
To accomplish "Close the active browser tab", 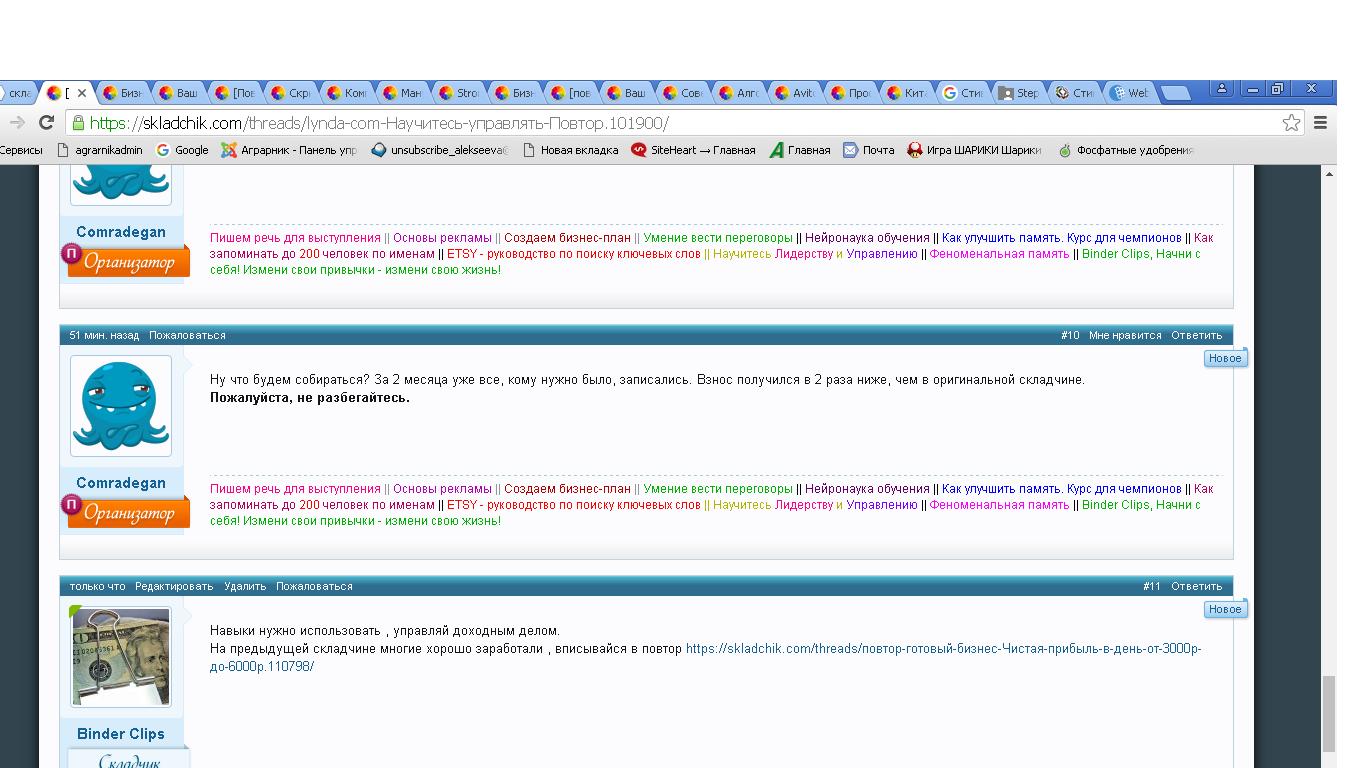I will (x=82, y=93).
